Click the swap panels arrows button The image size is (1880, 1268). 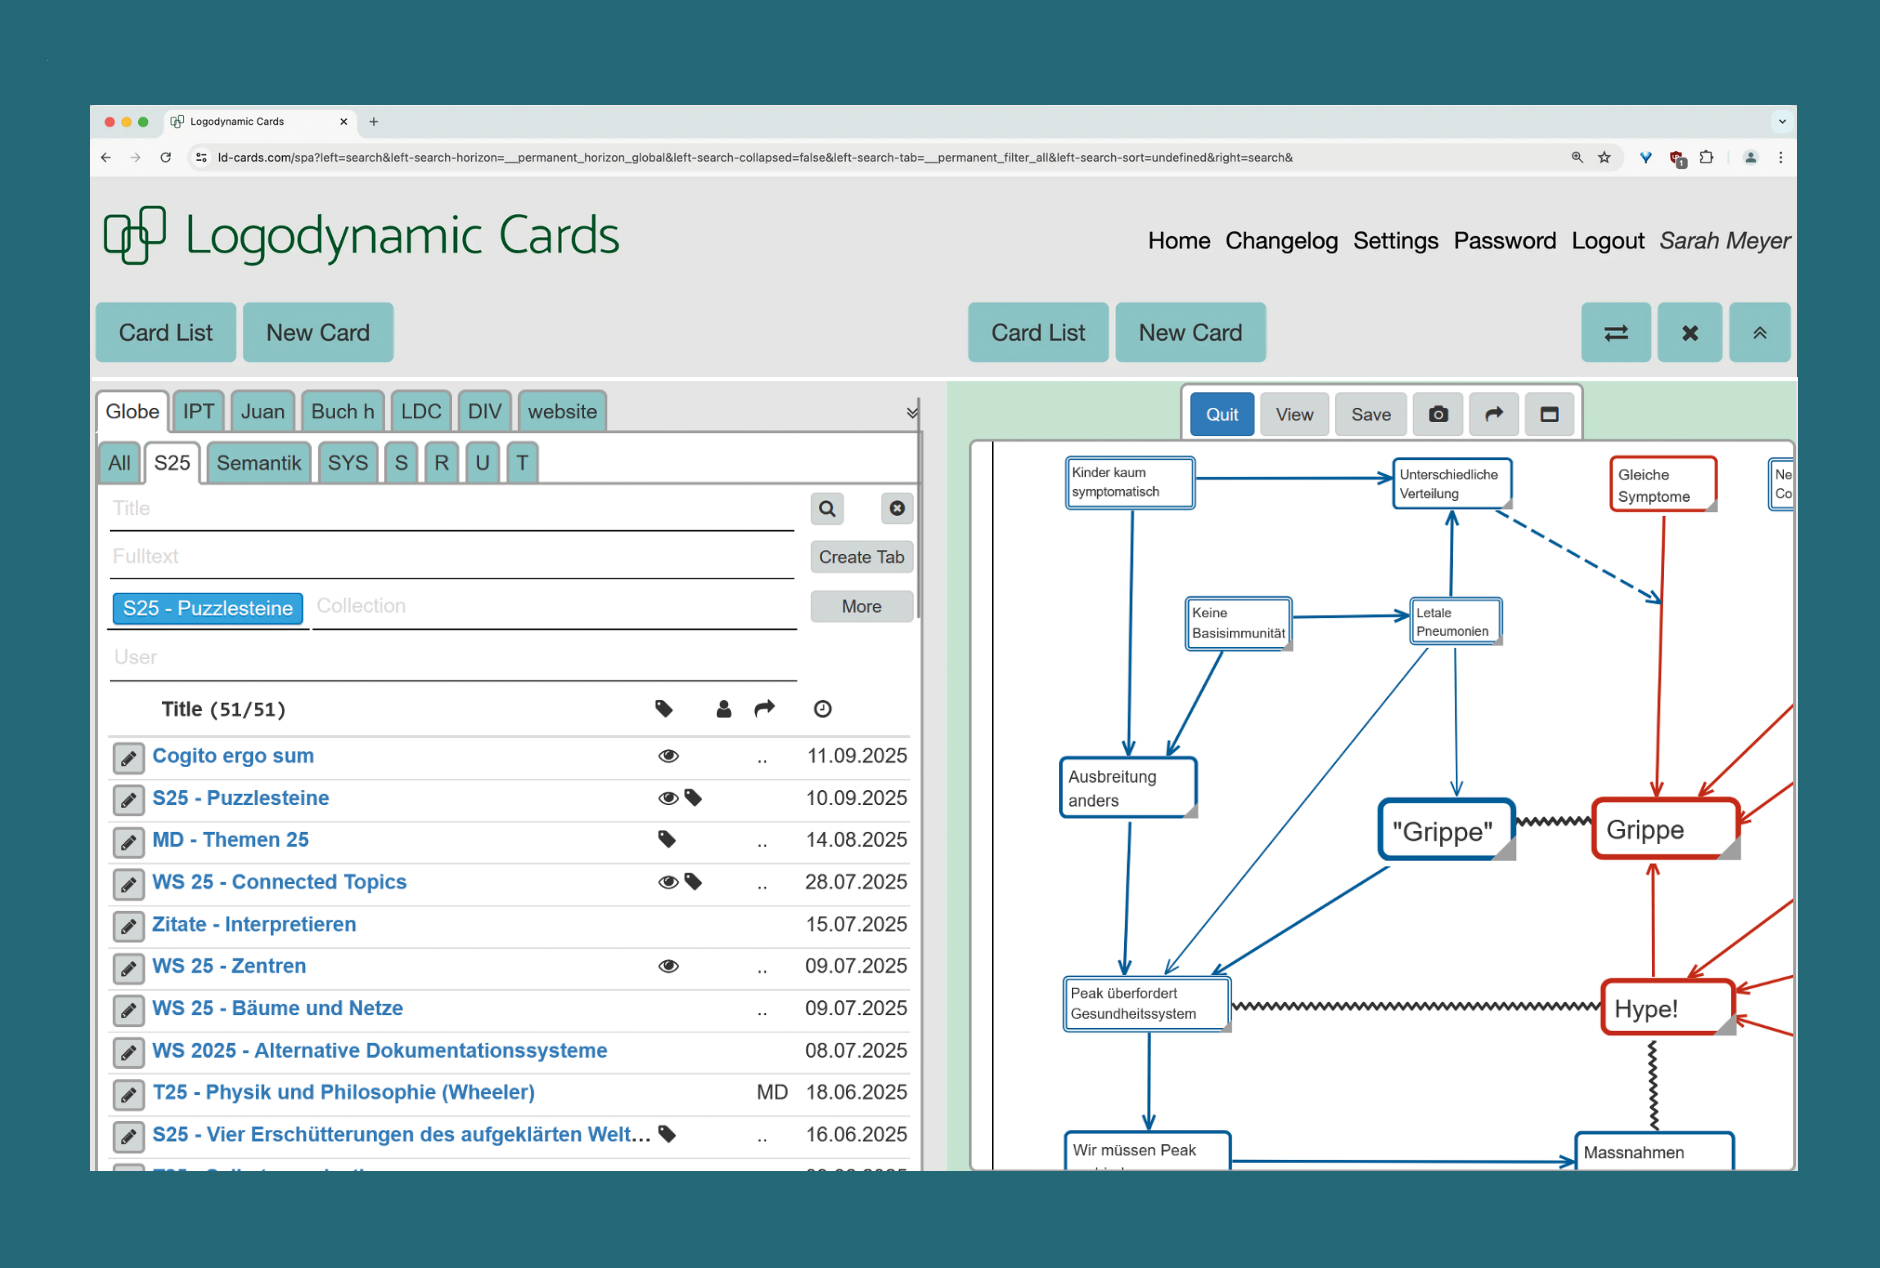click(1615, 333)
